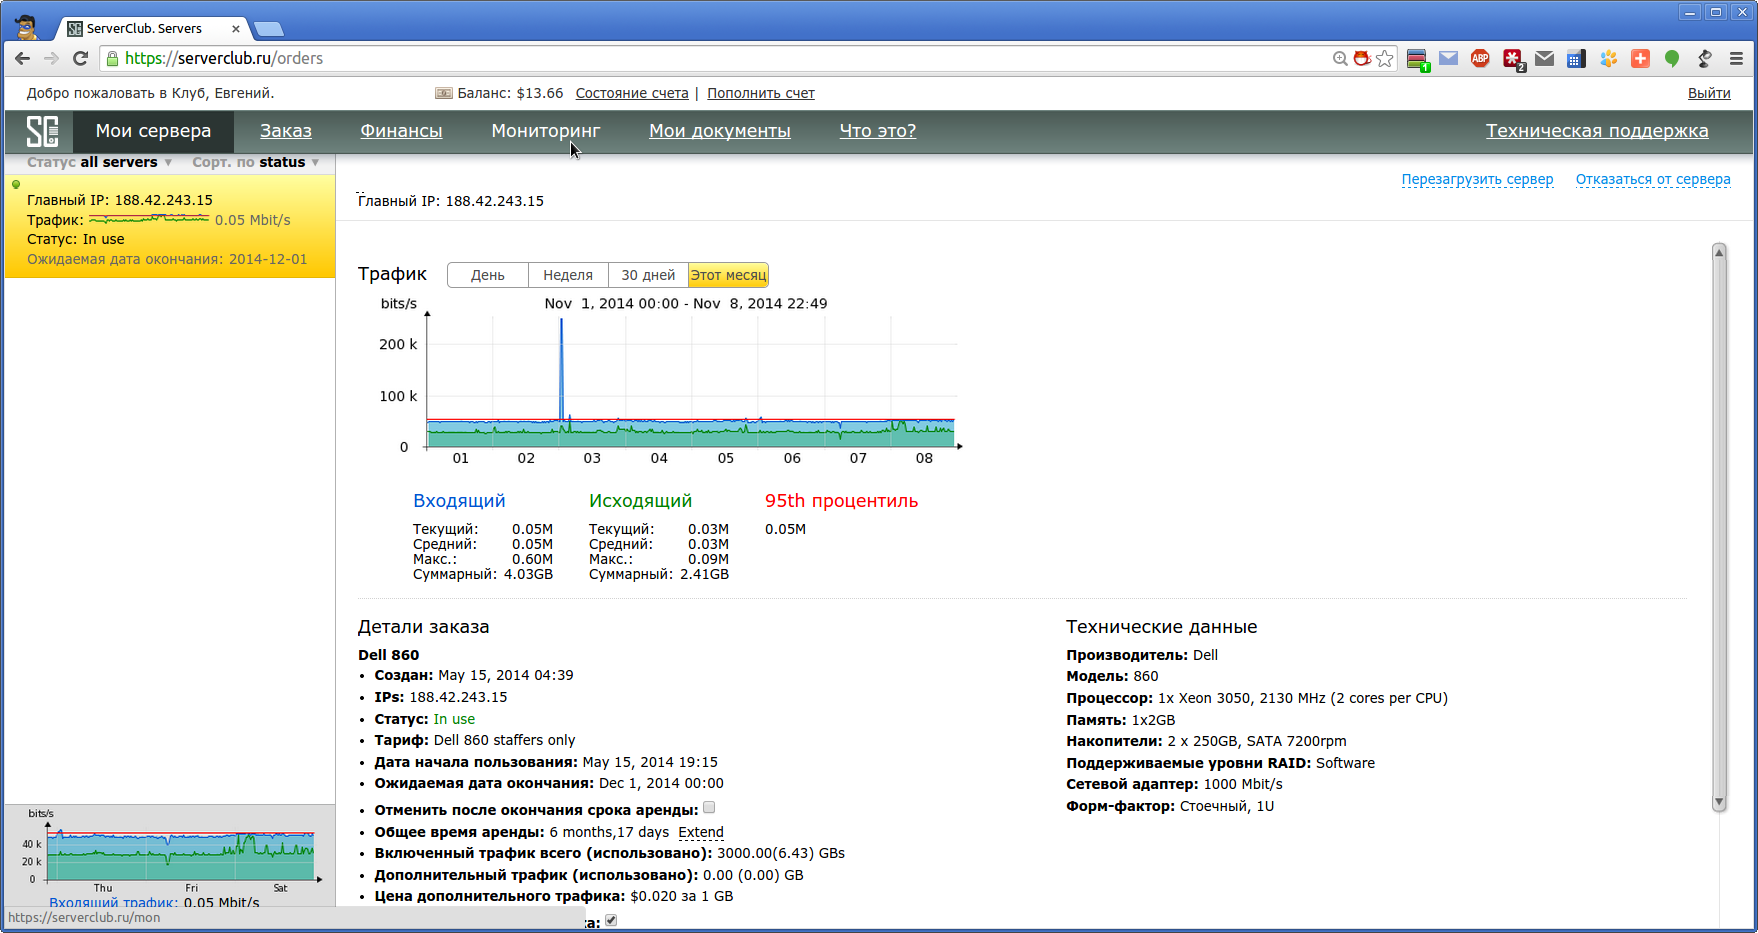Select the Этот месяц traffic period tab
The width and height of the screenshot is (1758, 933).
pos(728,275)
